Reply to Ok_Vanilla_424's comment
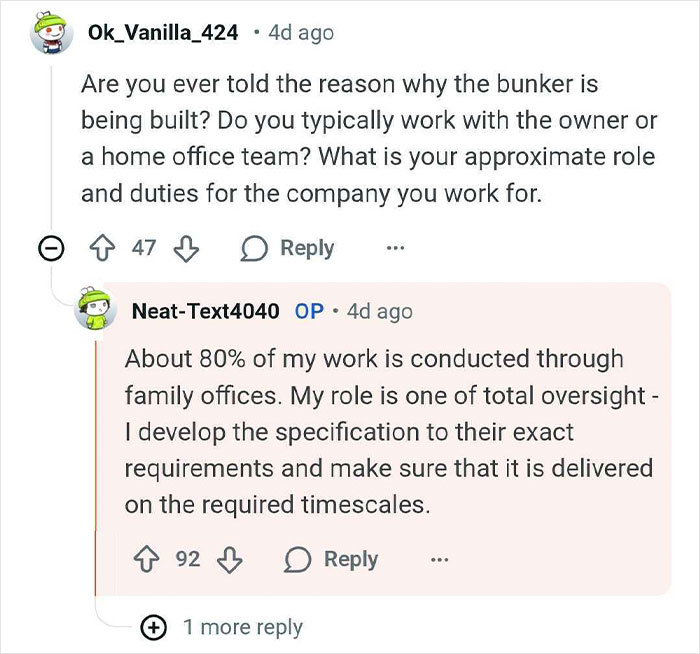Viewport: 700px width, 654px height. (306, 248)
